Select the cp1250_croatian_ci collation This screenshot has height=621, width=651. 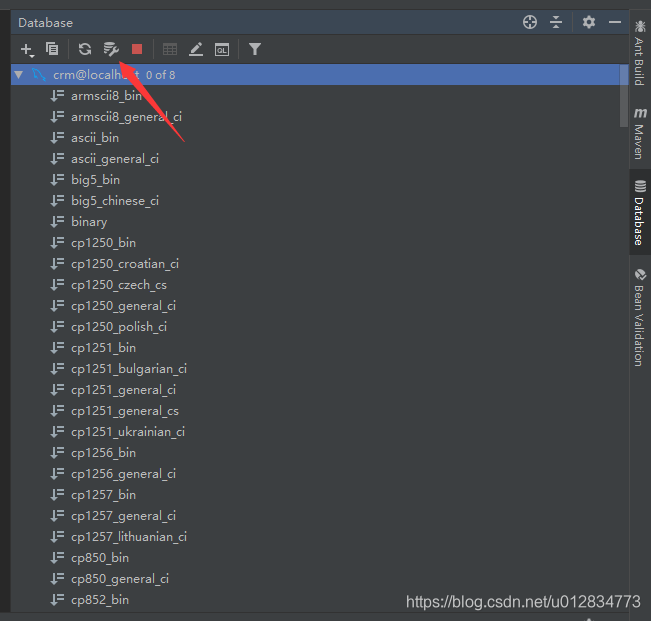(x=125, y=264)
